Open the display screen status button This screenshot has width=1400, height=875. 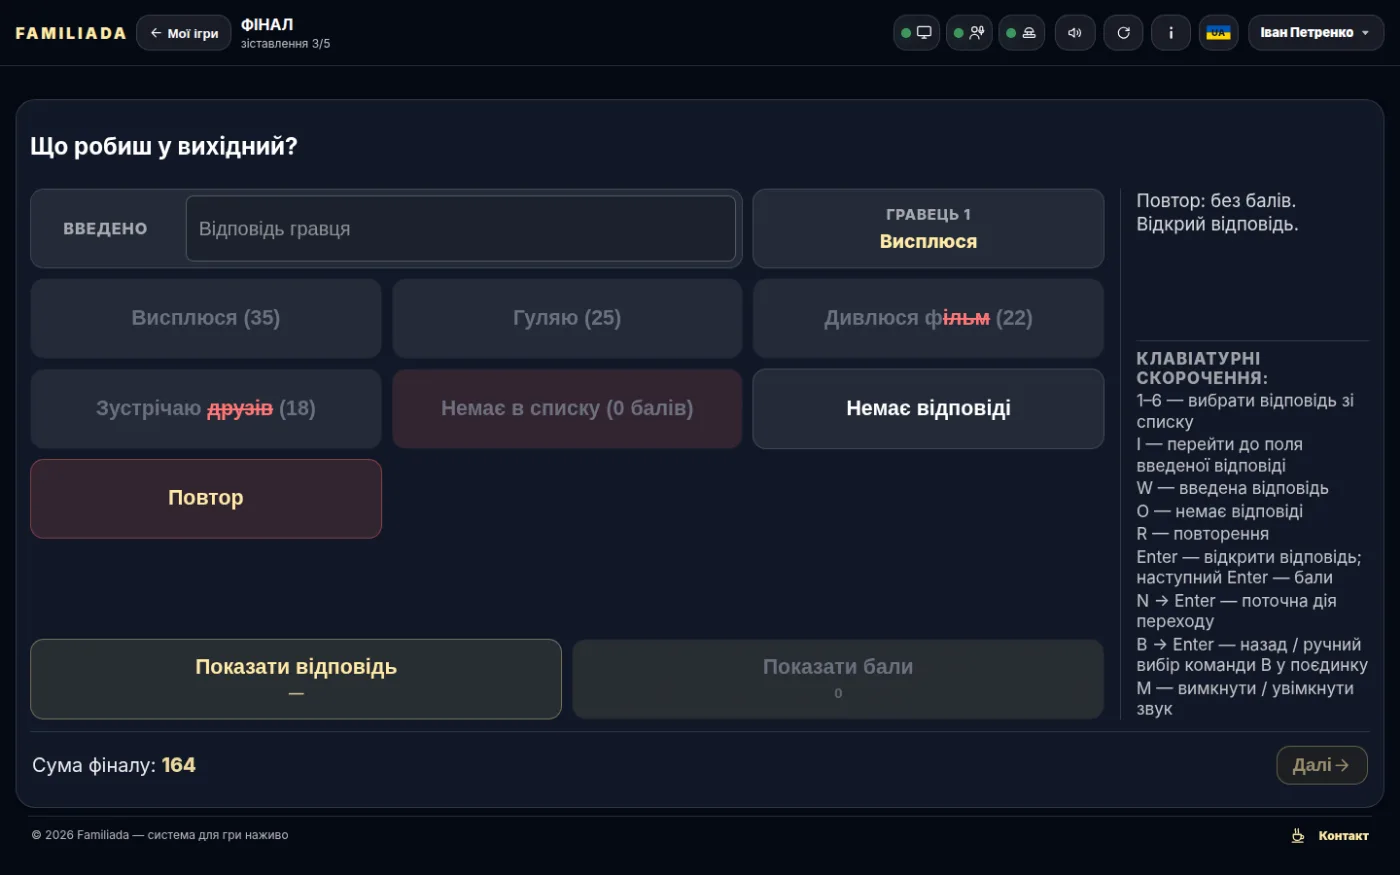[x=916, y=33]
